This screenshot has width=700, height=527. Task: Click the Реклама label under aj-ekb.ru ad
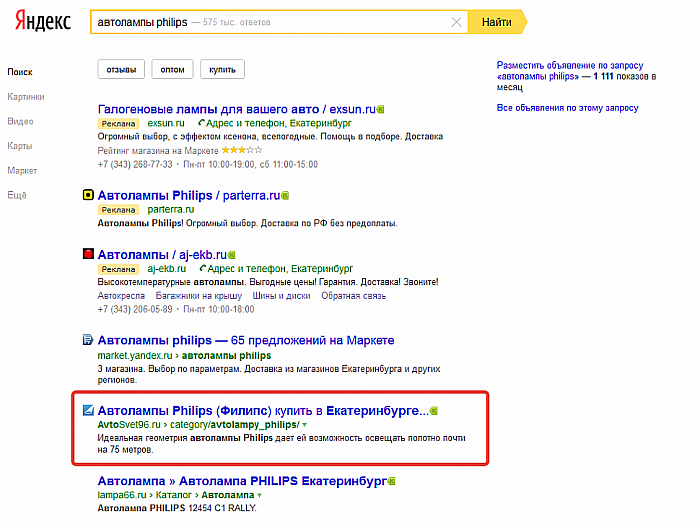coord(118,269)
